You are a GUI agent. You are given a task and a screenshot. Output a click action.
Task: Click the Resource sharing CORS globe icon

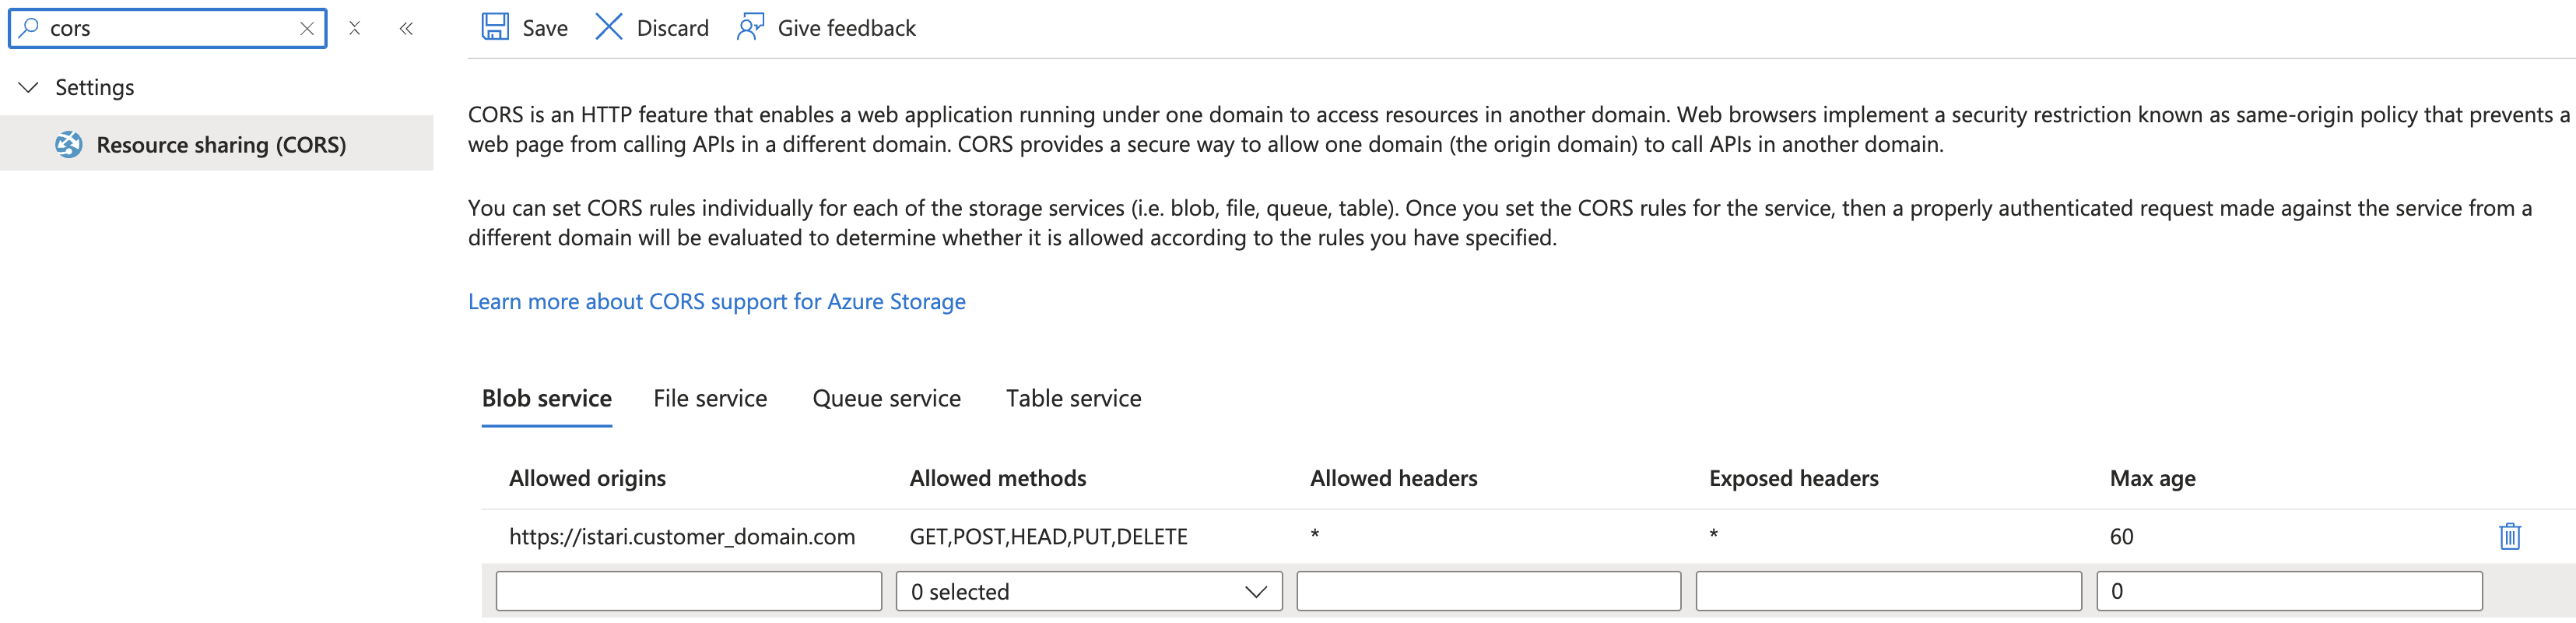[x=68, y=145]
